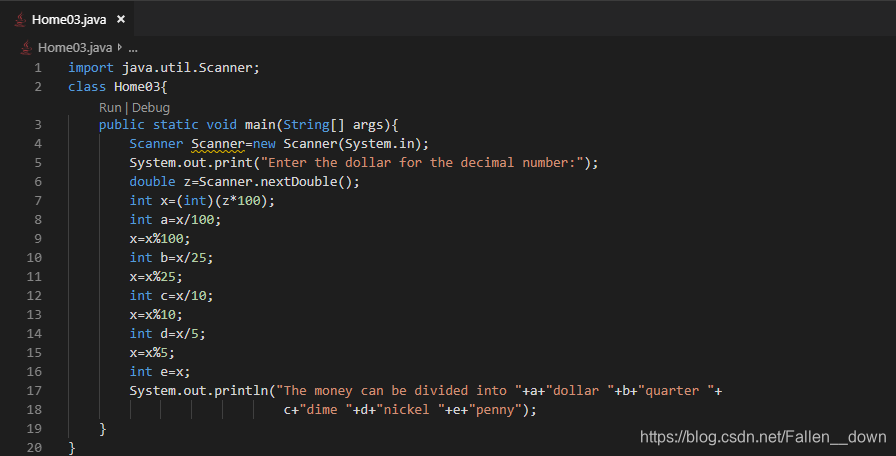Click 'x=x%100;' on line 9
Screen dimensions: 896x456
[160, 239]
